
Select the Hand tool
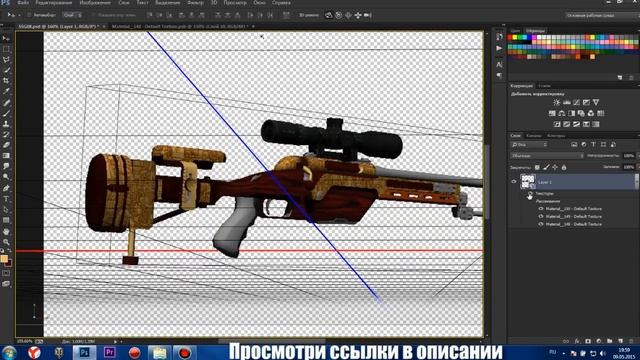pyautogui.click(x=6, y=231)
